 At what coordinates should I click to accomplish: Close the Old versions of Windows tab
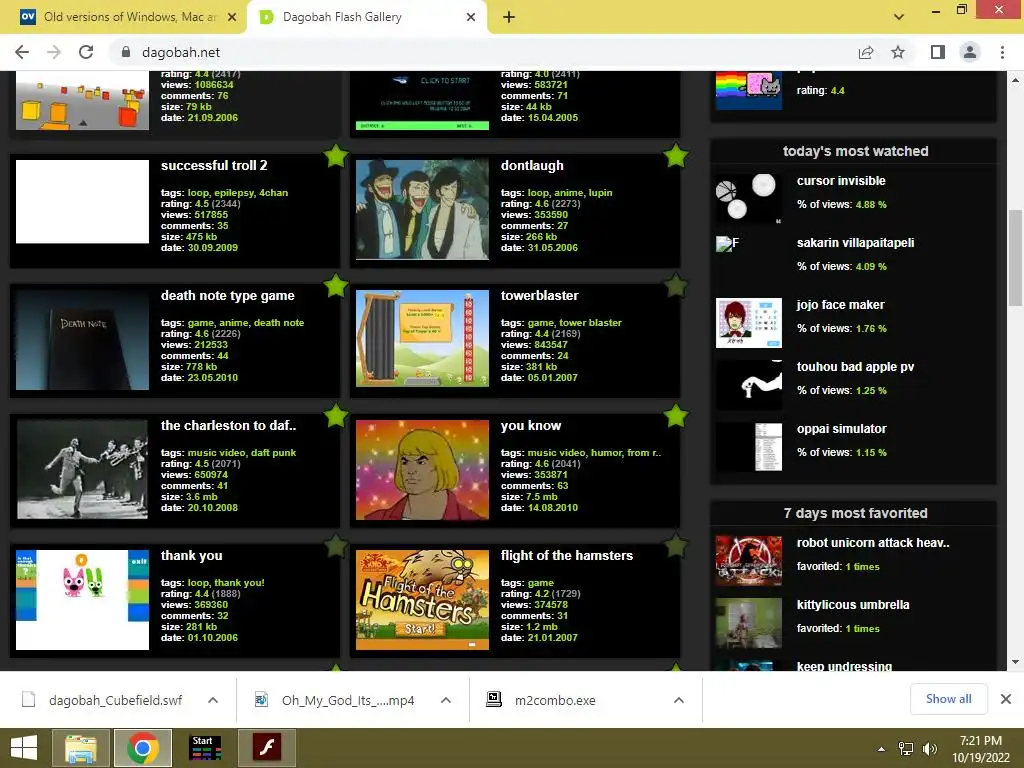pos(232,18)
